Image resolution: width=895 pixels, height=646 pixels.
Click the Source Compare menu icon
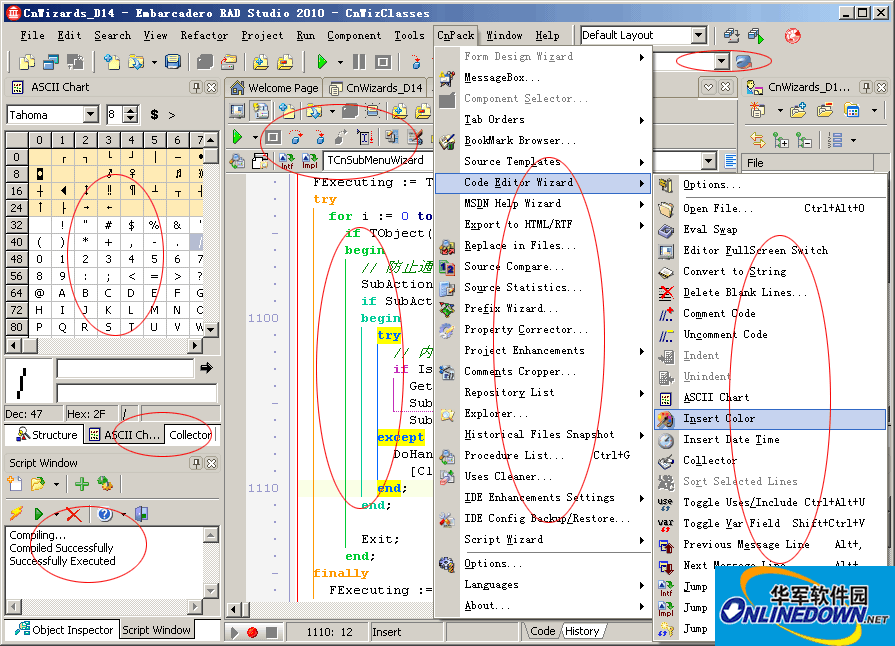(448, 267)
